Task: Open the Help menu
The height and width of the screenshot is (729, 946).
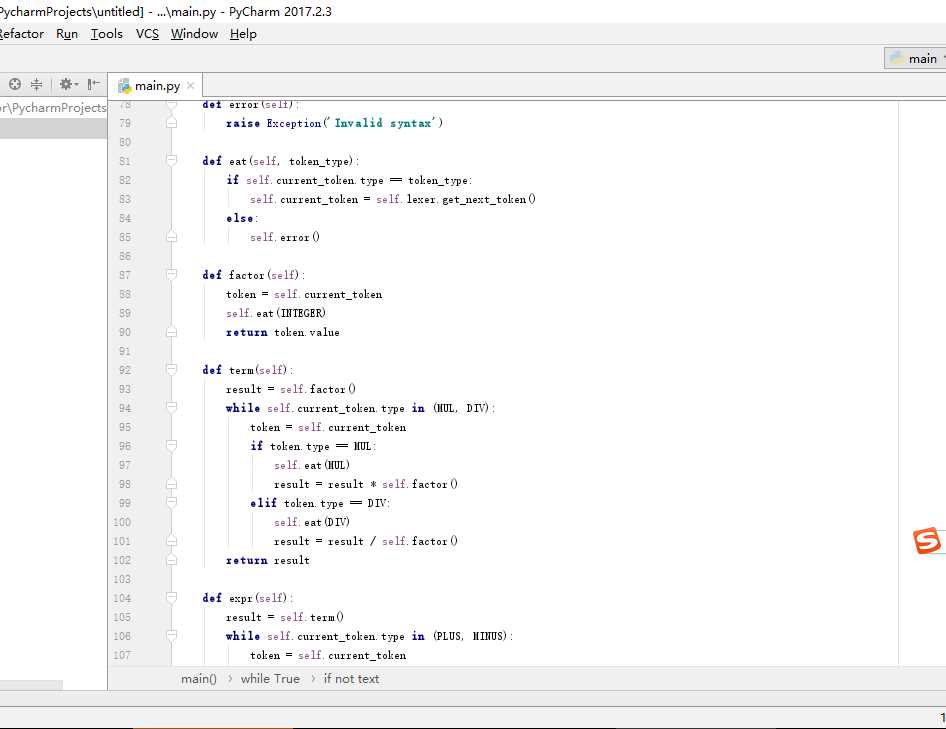Action: [243, 34]
